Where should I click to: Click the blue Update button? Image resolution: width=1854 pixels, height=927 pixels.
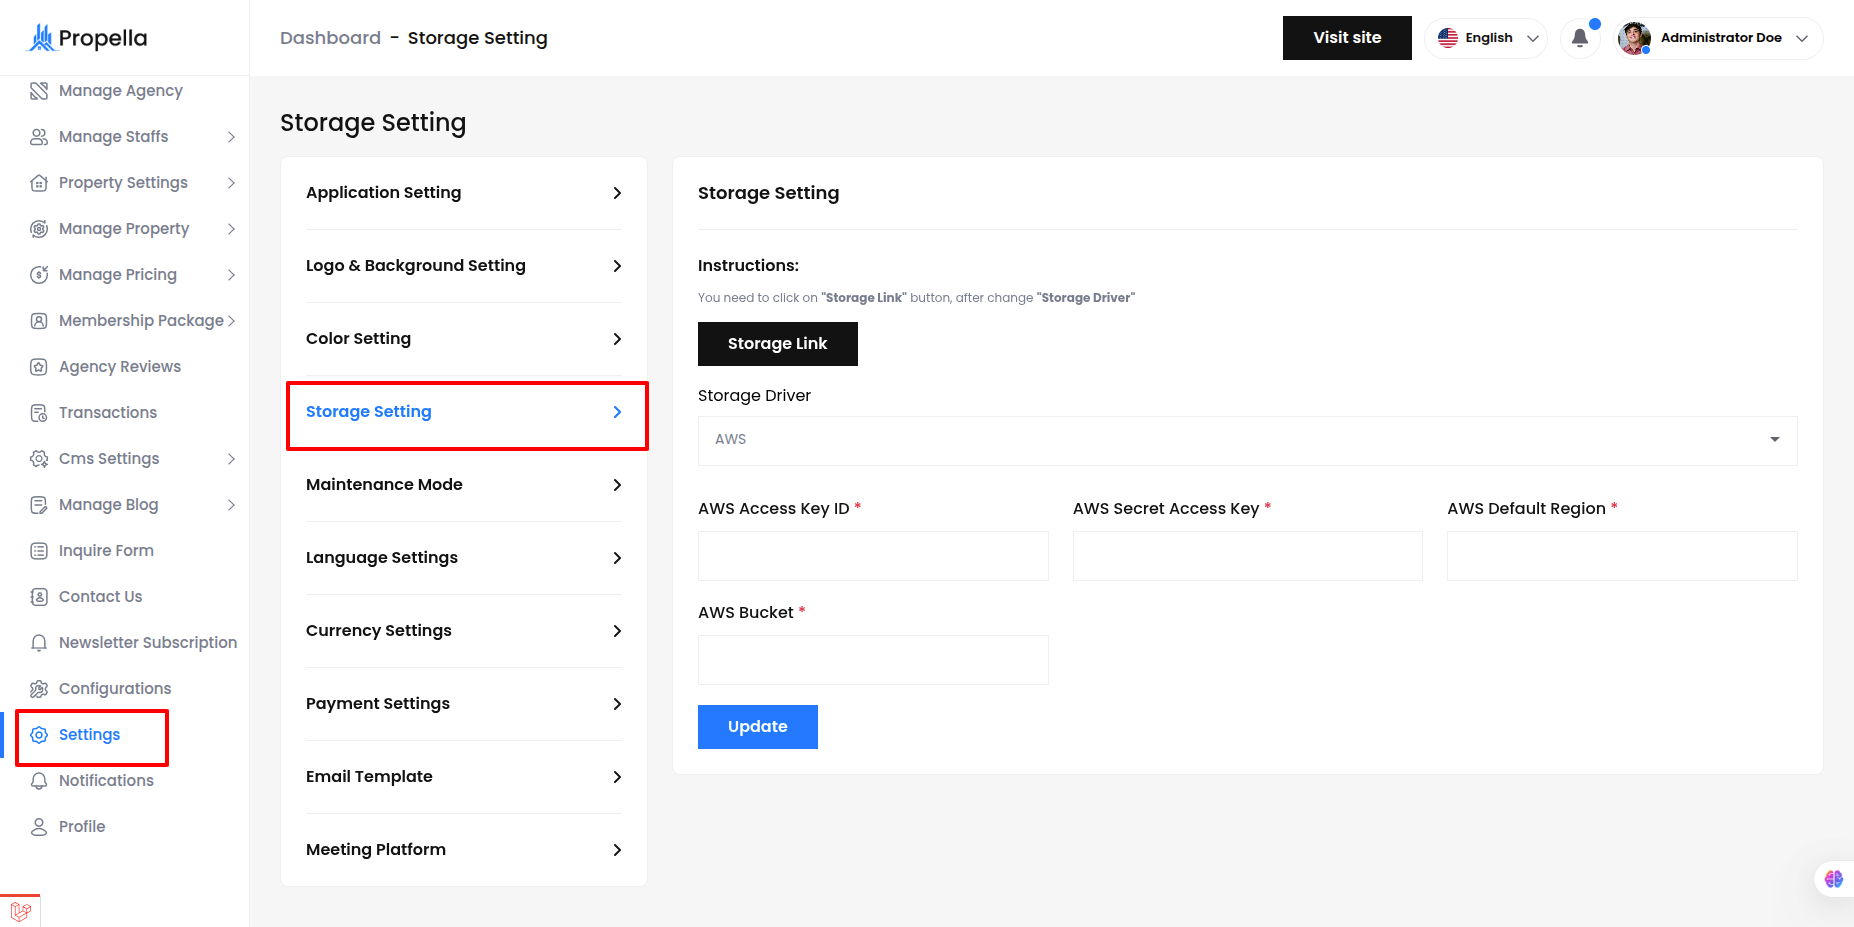(x=758, y=727)
